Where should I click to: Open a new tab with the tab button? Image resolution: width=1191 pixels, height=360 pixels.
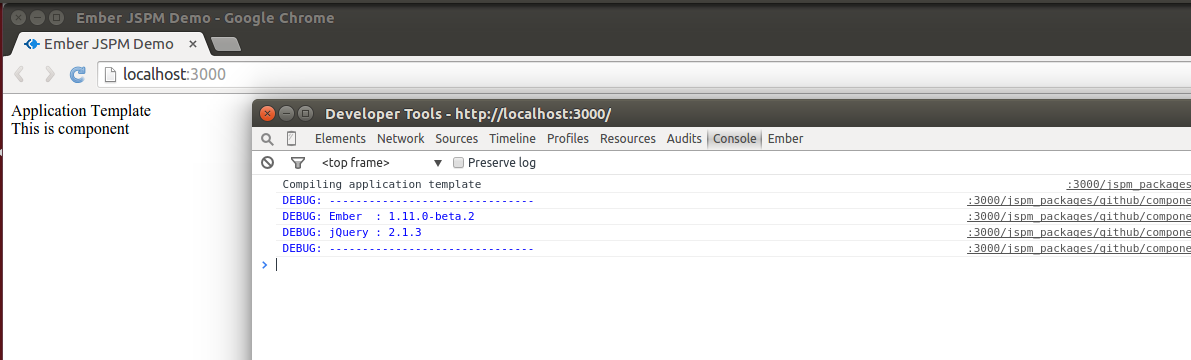226,45
